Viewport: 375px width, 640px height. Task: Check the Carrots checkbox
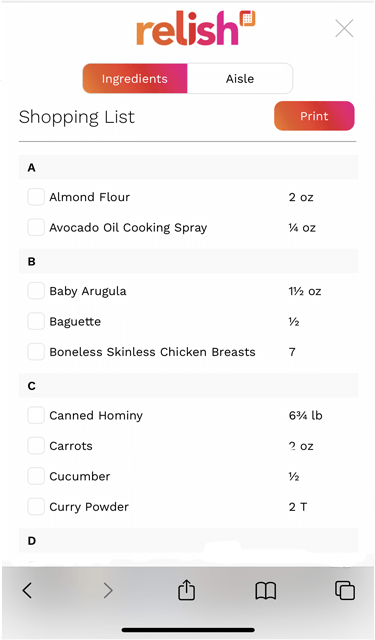coord(36,446)
